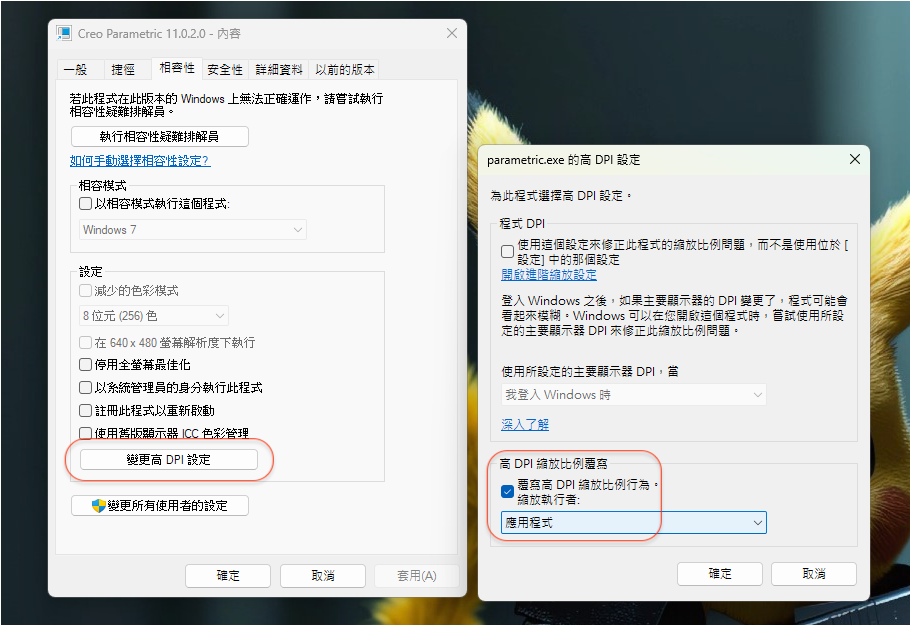Switch to the 安全性 tab

pos(225,70)
